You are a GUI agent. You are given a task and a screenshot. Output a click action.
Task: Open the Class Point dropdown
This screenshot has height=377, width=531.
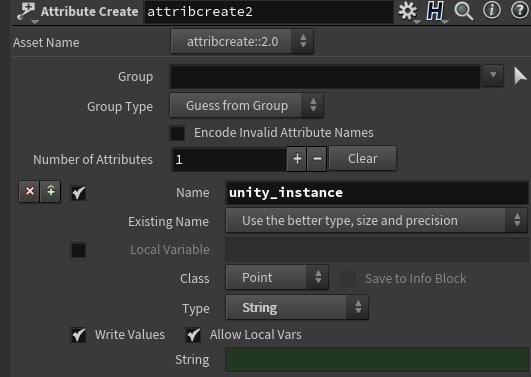[277, 277]
